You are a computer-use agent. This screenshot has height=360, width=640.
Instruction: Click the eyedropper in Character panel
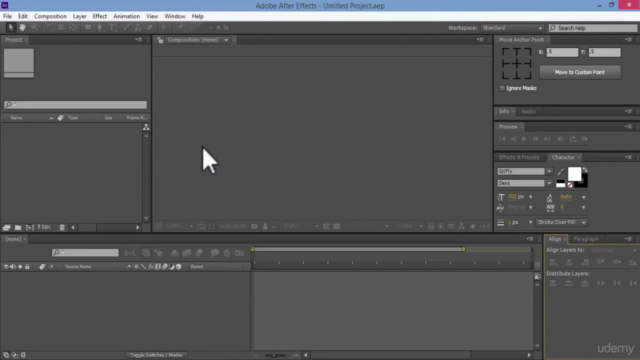click(561, 172)
